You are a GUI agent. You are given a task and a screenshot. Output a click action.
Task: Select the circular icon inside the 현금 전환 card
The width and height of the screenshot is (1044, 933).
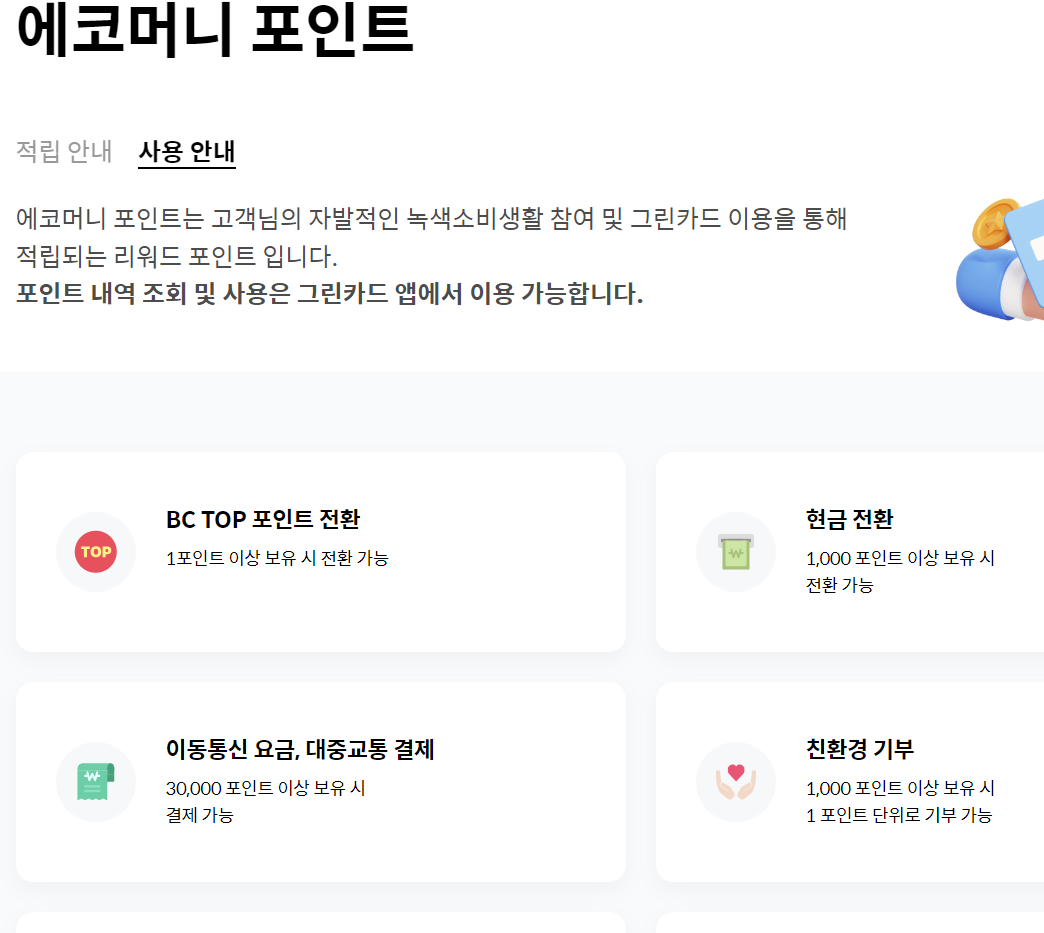click(736, 551)
